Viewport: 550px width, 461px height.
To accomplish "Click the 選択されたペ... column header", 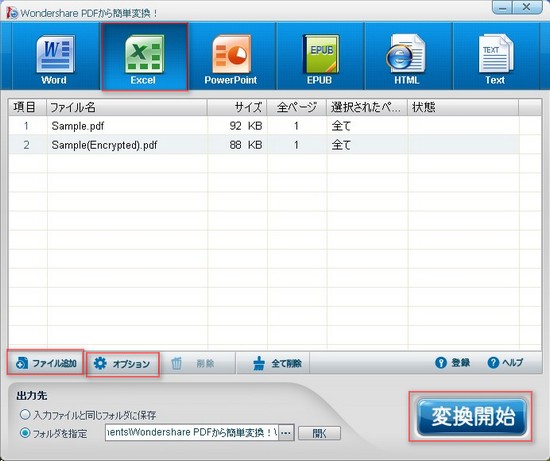I will pos(367,107).
